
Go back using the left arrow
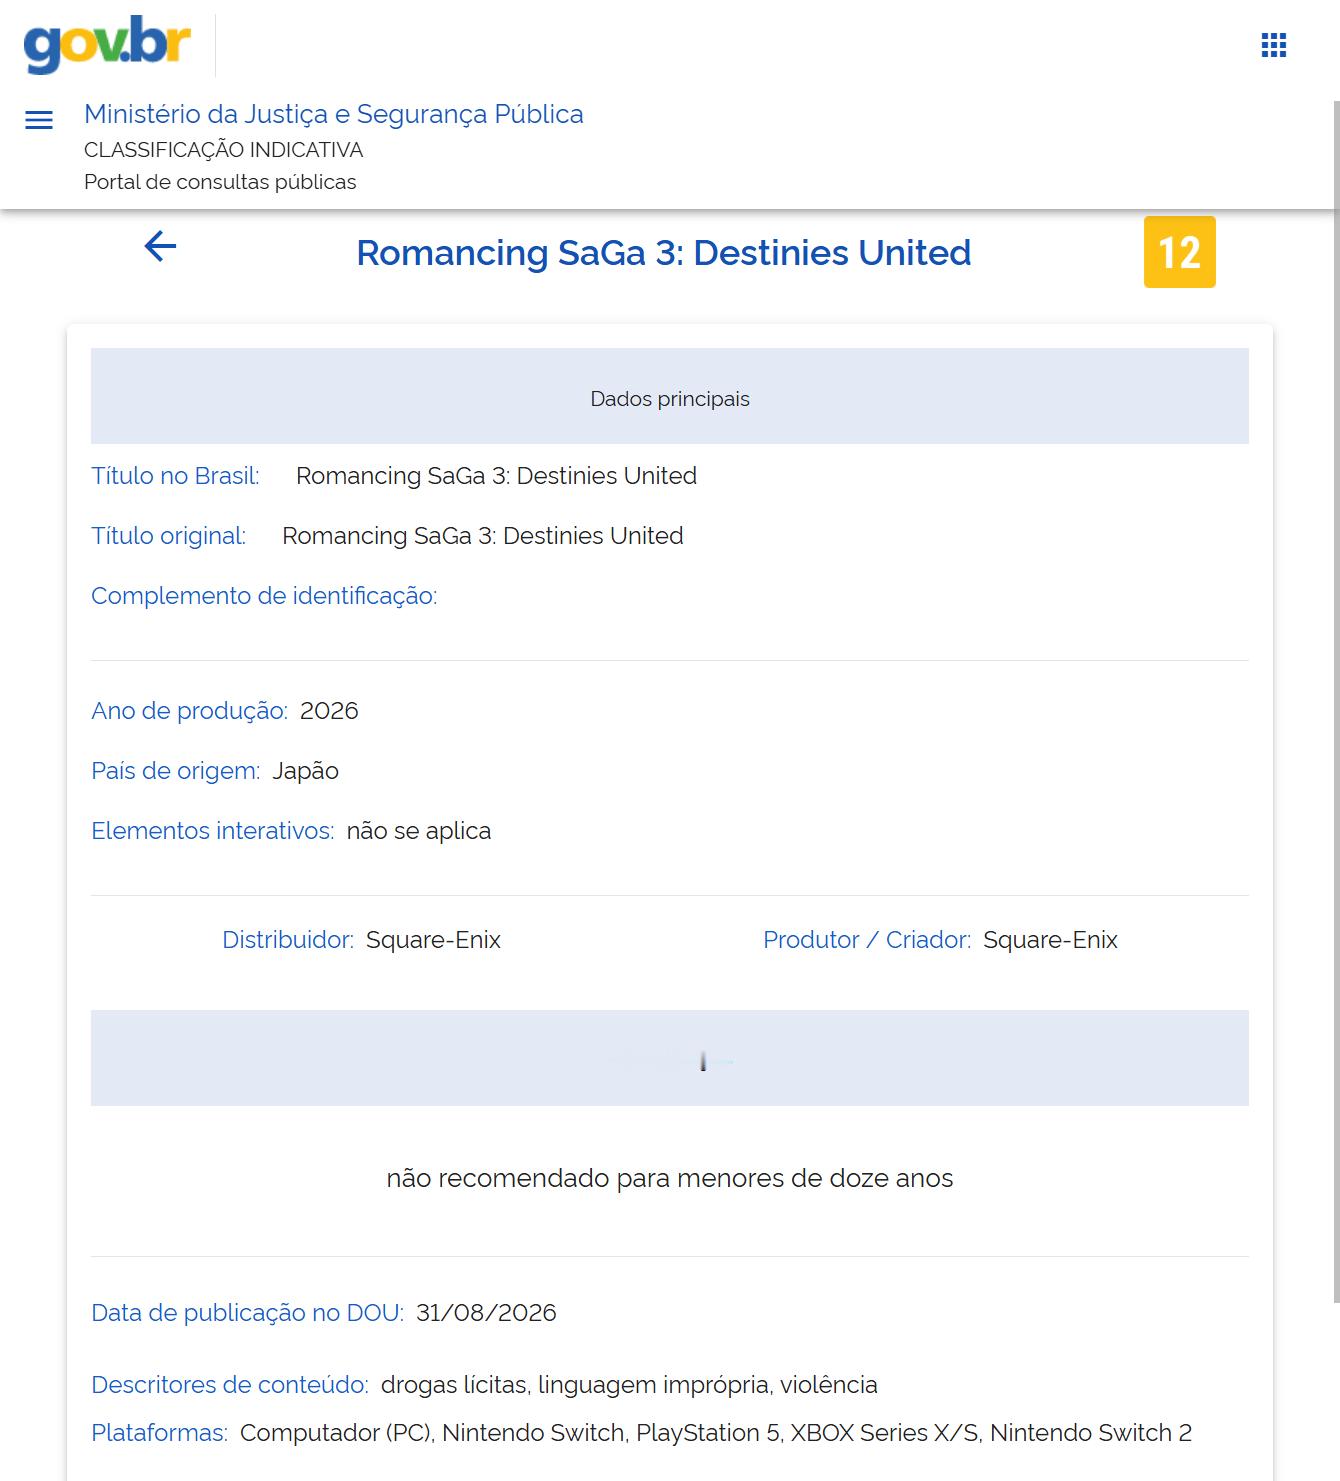pos(160,246)
